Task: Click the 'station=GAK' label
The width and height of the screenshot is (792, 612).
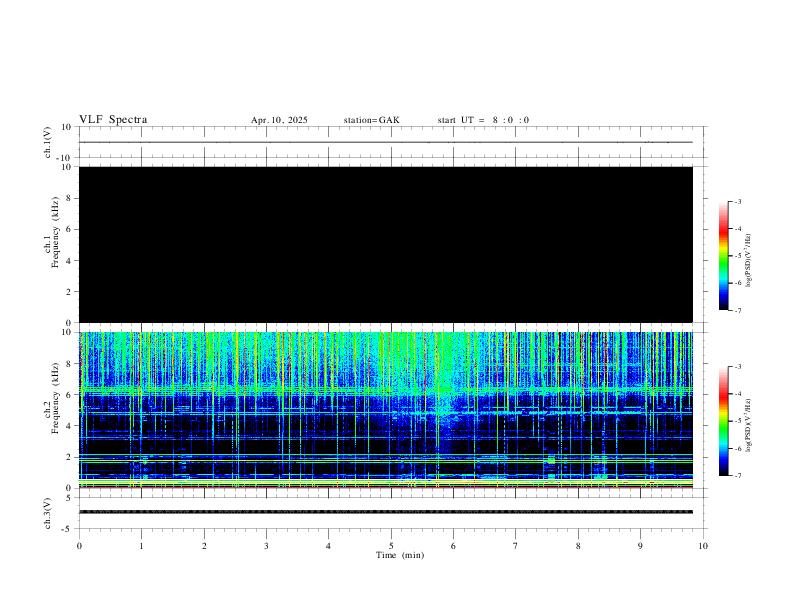Action: click(371, 120)
